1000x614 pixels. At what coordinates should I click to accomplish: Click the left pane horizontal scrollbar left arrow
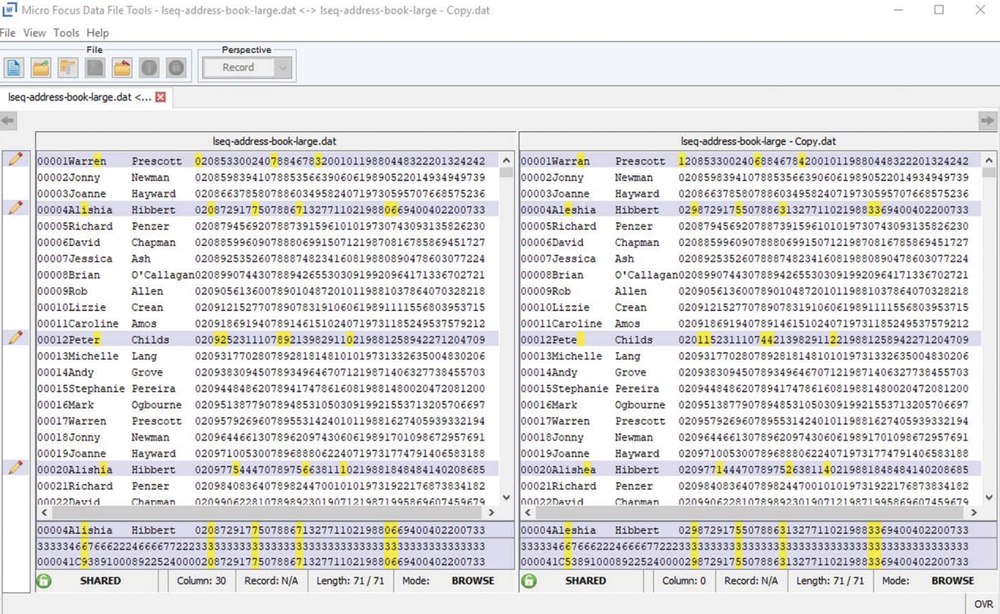click(x=44, y=512)
